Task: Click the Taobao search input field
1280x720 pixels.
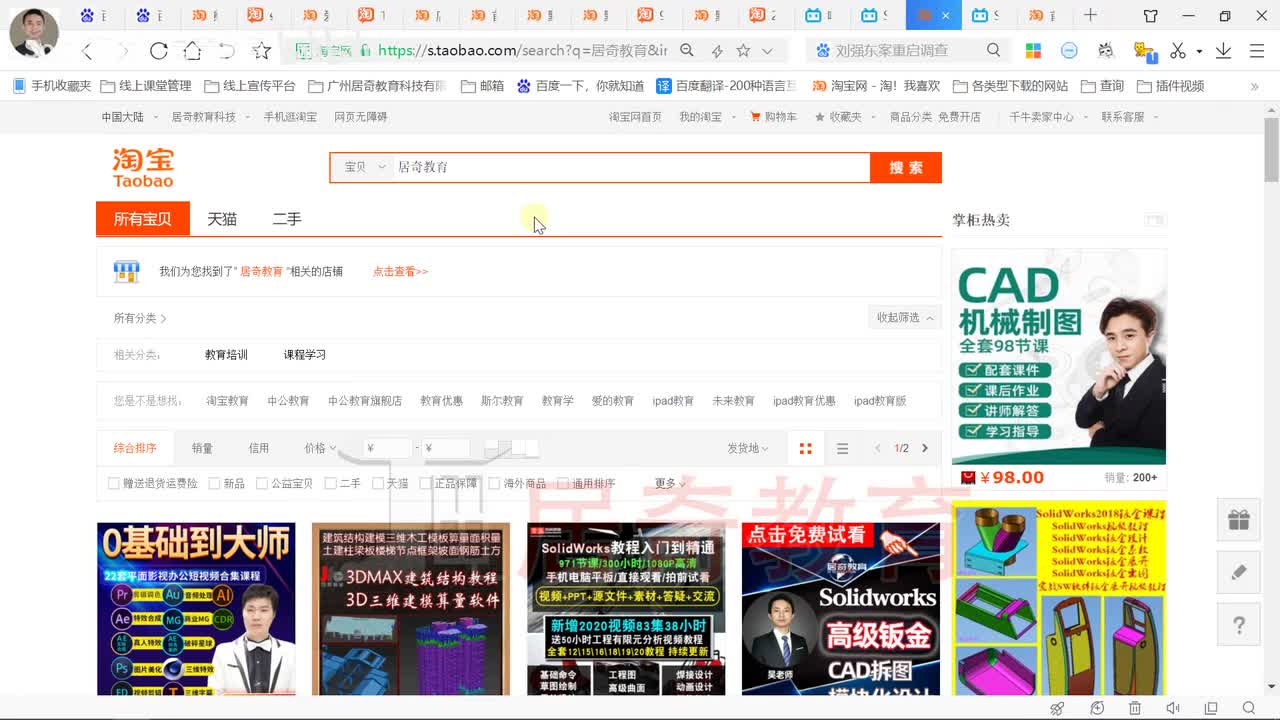Action: pos(630,167)
